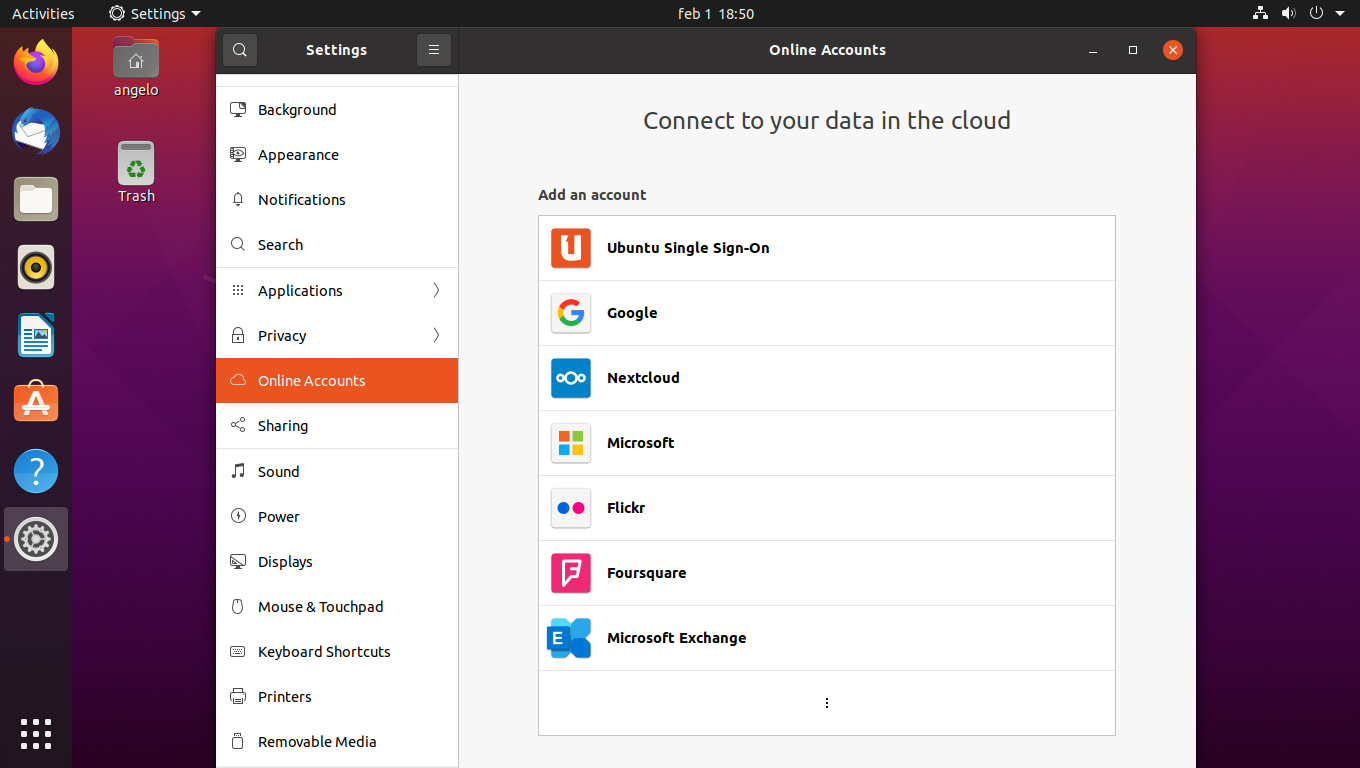Open the system menu dropdown arrow
1360x768 pixels.
[1340, 14]
